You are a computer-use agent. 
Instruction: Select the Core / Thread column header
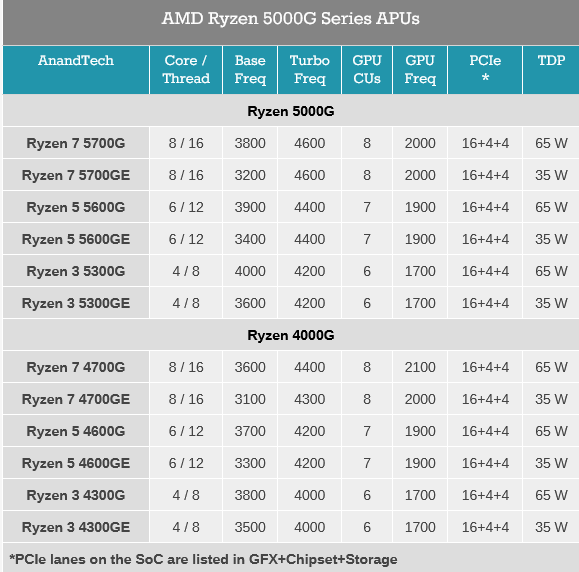pyautogui.click(x=186, y=69)
